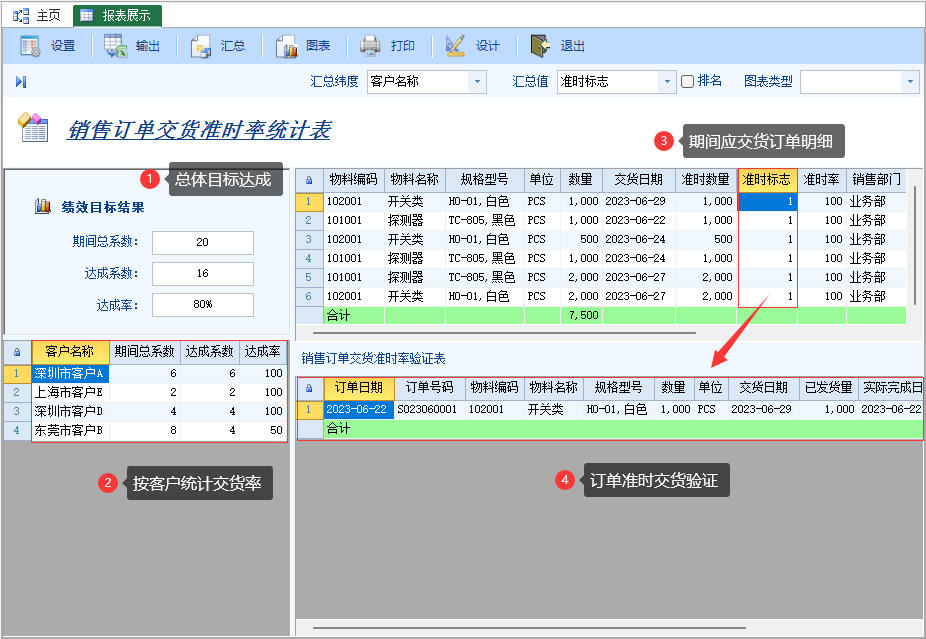Click the lock icon in the verification table header
The width and height of the screenshot is (926, 639).
(x=309, y=388)
